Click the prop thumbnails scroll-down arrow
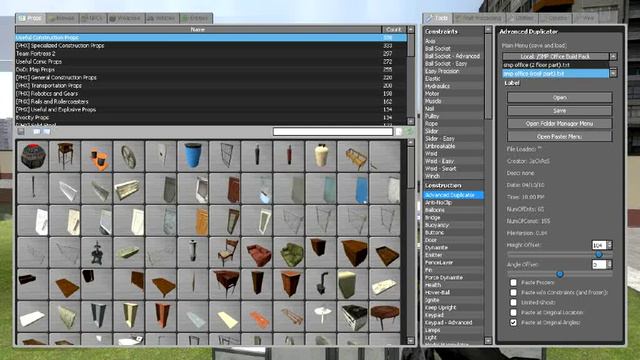This screenshot has width=640, height=360. pyautogui.click(x=411, y=340)
